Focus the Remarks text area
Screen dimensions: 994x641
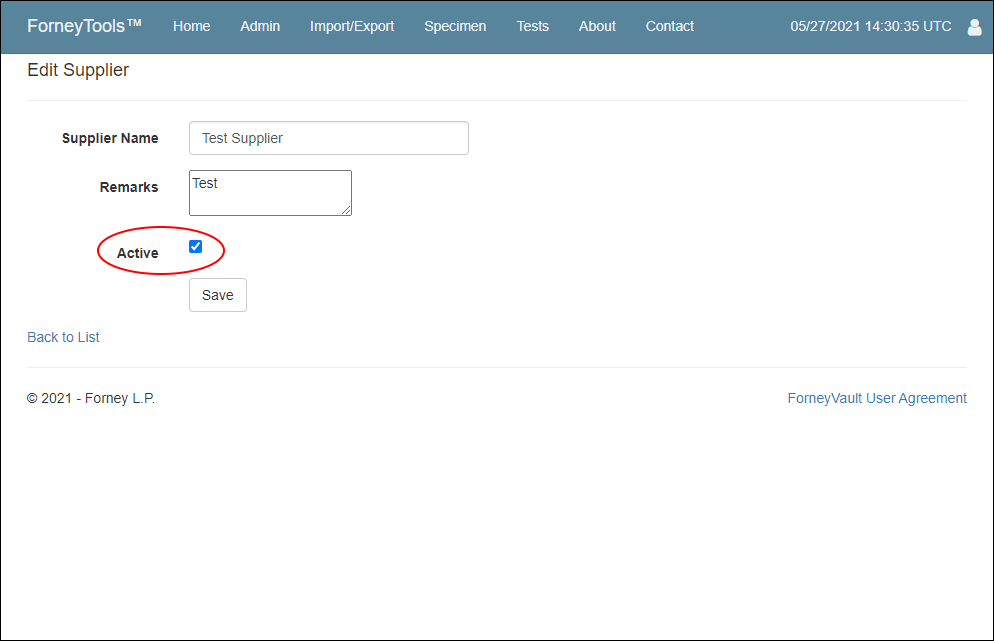point(270,193)
